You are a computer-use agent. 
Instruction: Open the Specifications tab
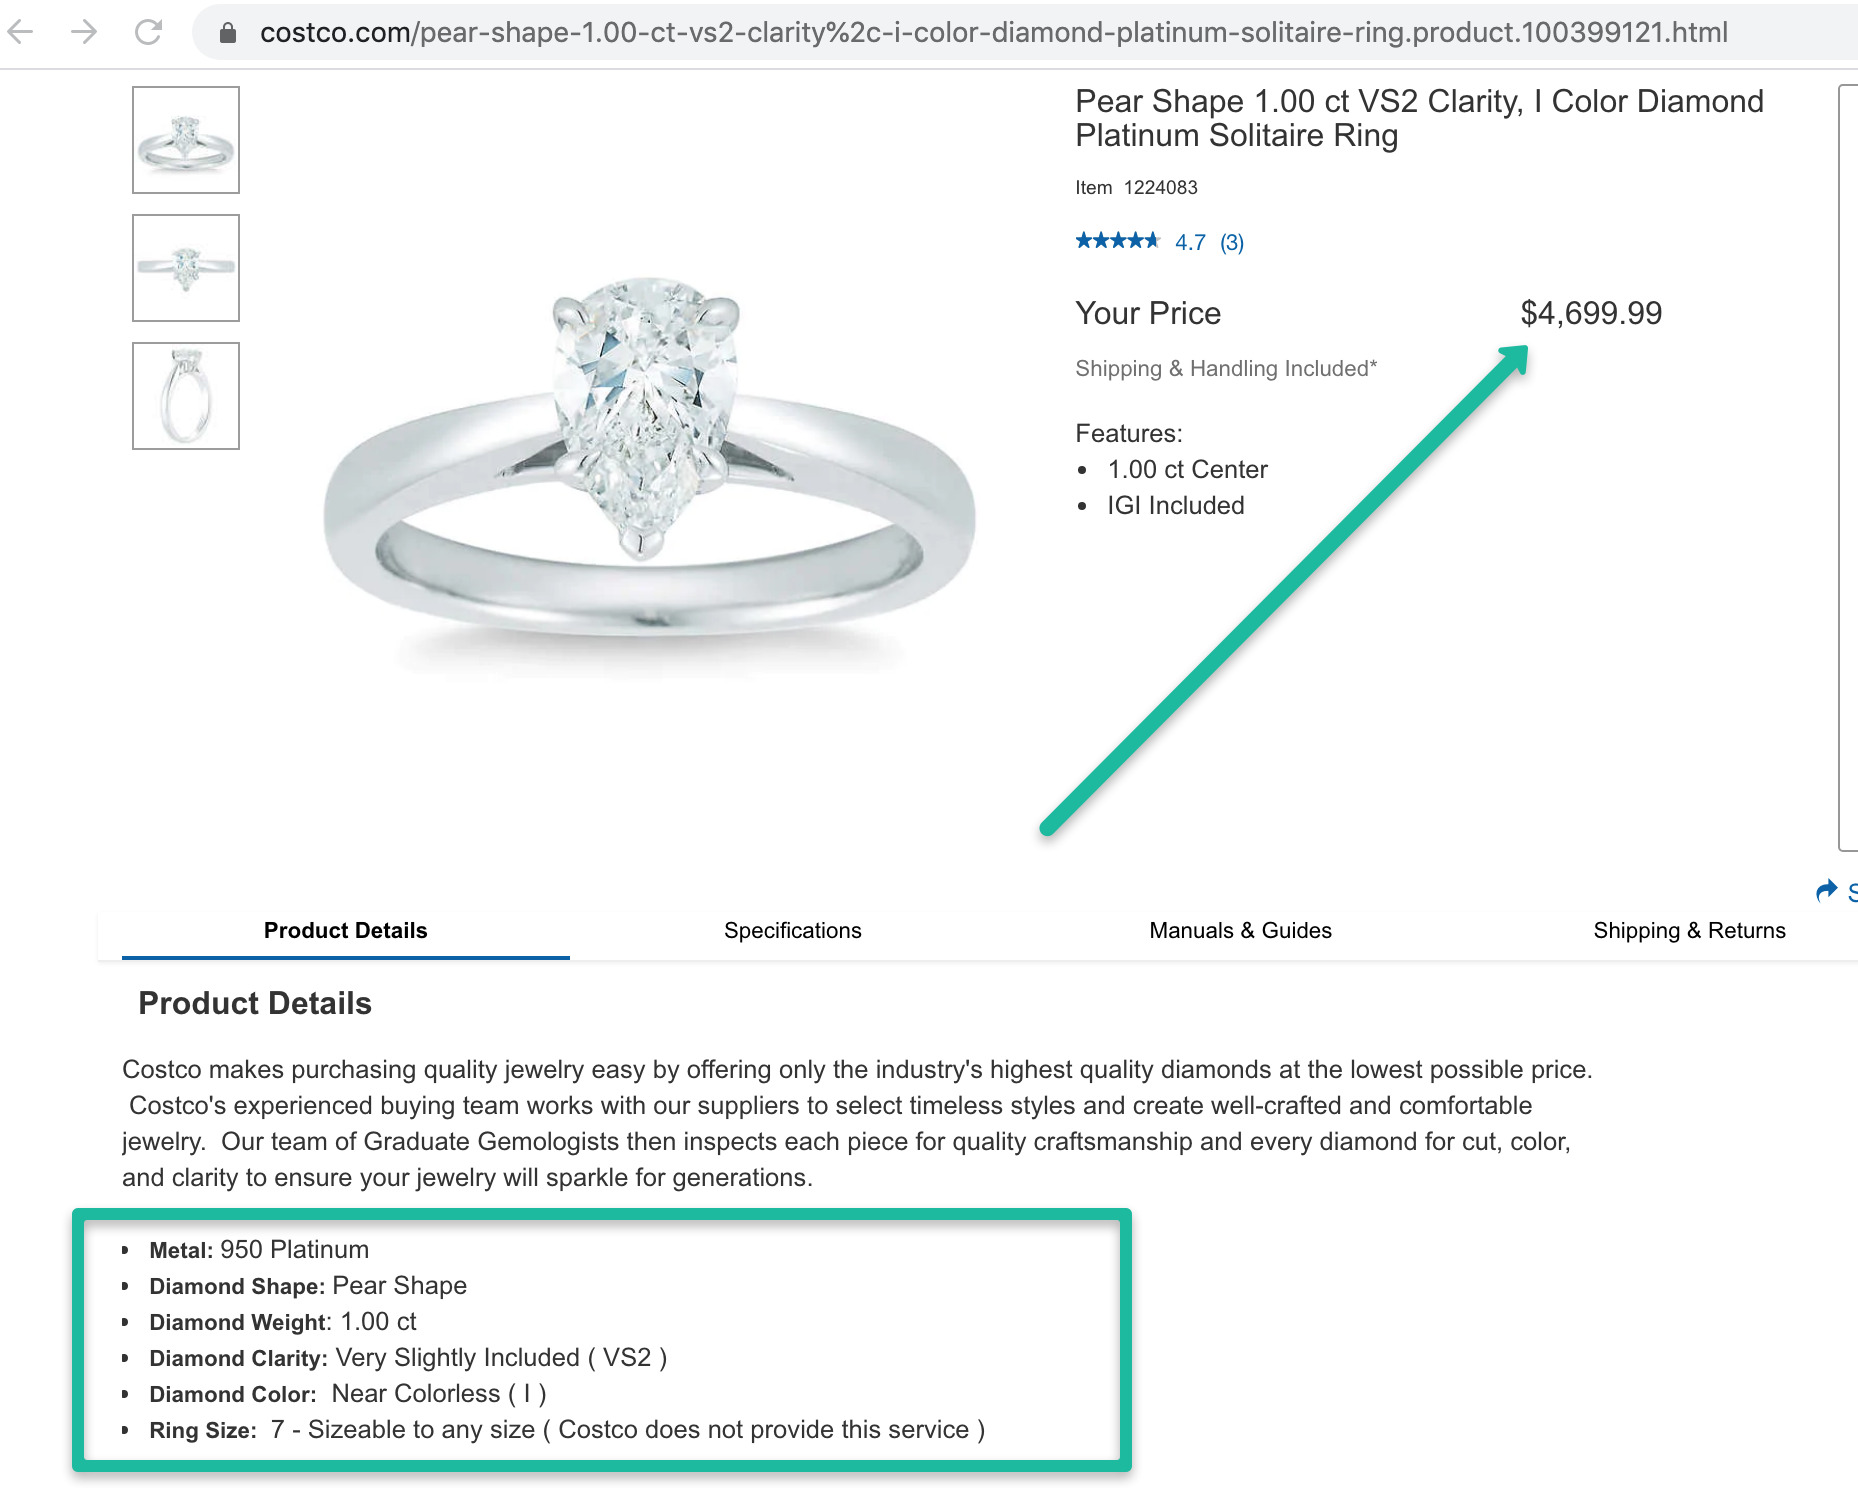[792, 931]
